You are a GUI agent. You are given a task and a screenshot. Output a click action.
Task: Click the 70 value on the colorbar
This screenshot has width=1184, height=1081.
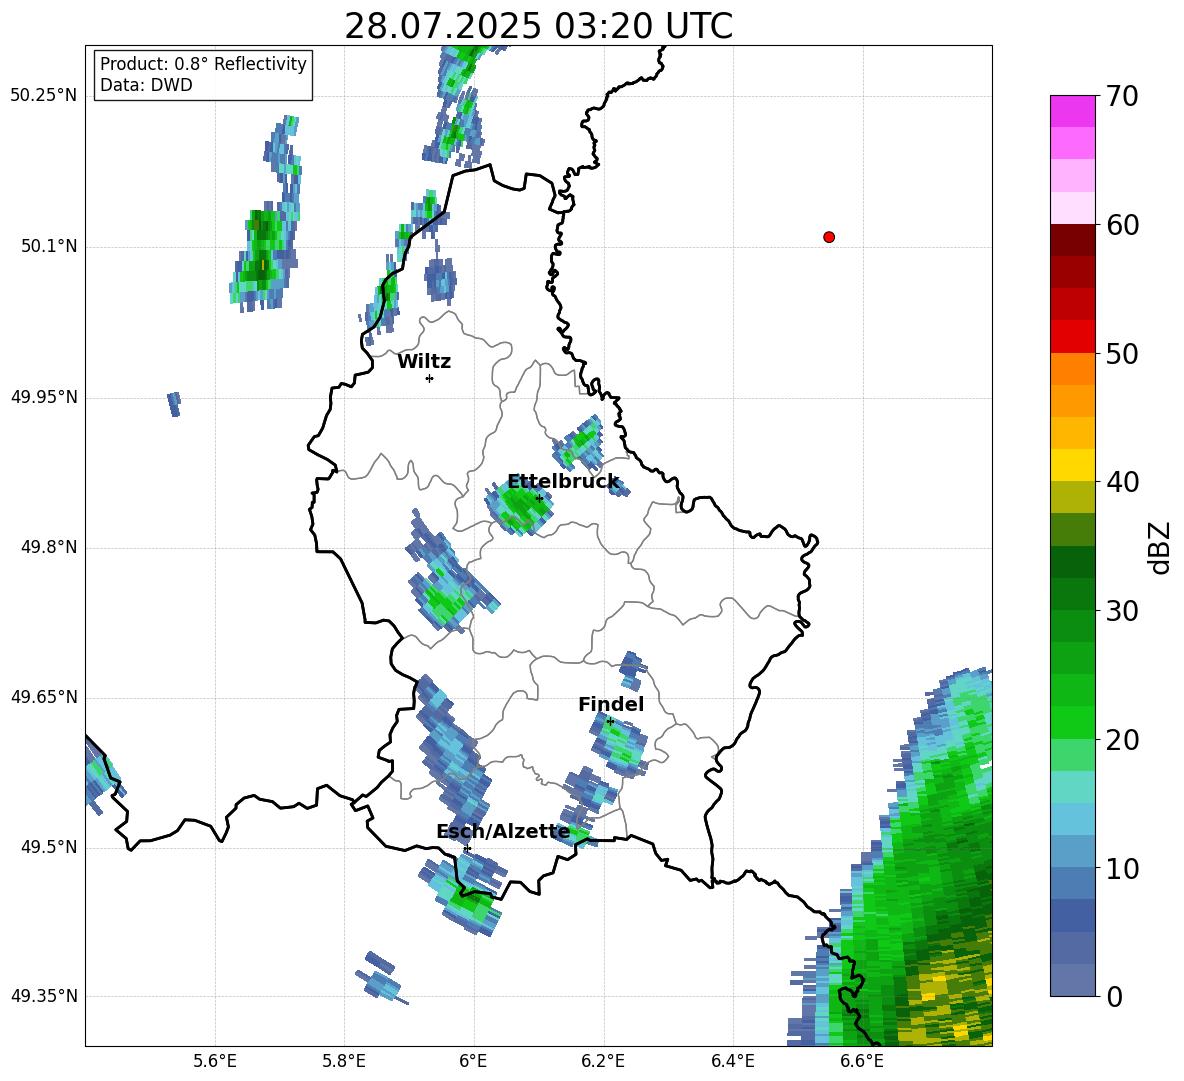[x=1122, y=97]
